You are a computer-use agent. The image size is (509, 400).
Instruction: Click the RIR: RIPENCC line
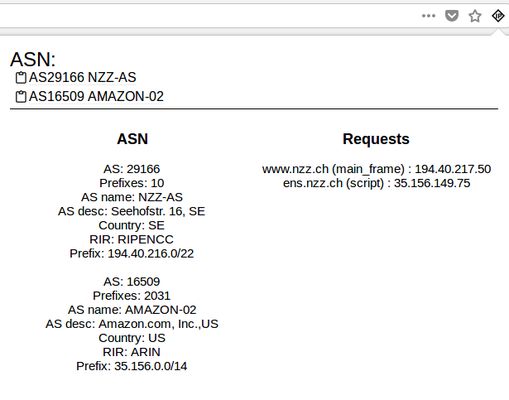click(132, 239)
